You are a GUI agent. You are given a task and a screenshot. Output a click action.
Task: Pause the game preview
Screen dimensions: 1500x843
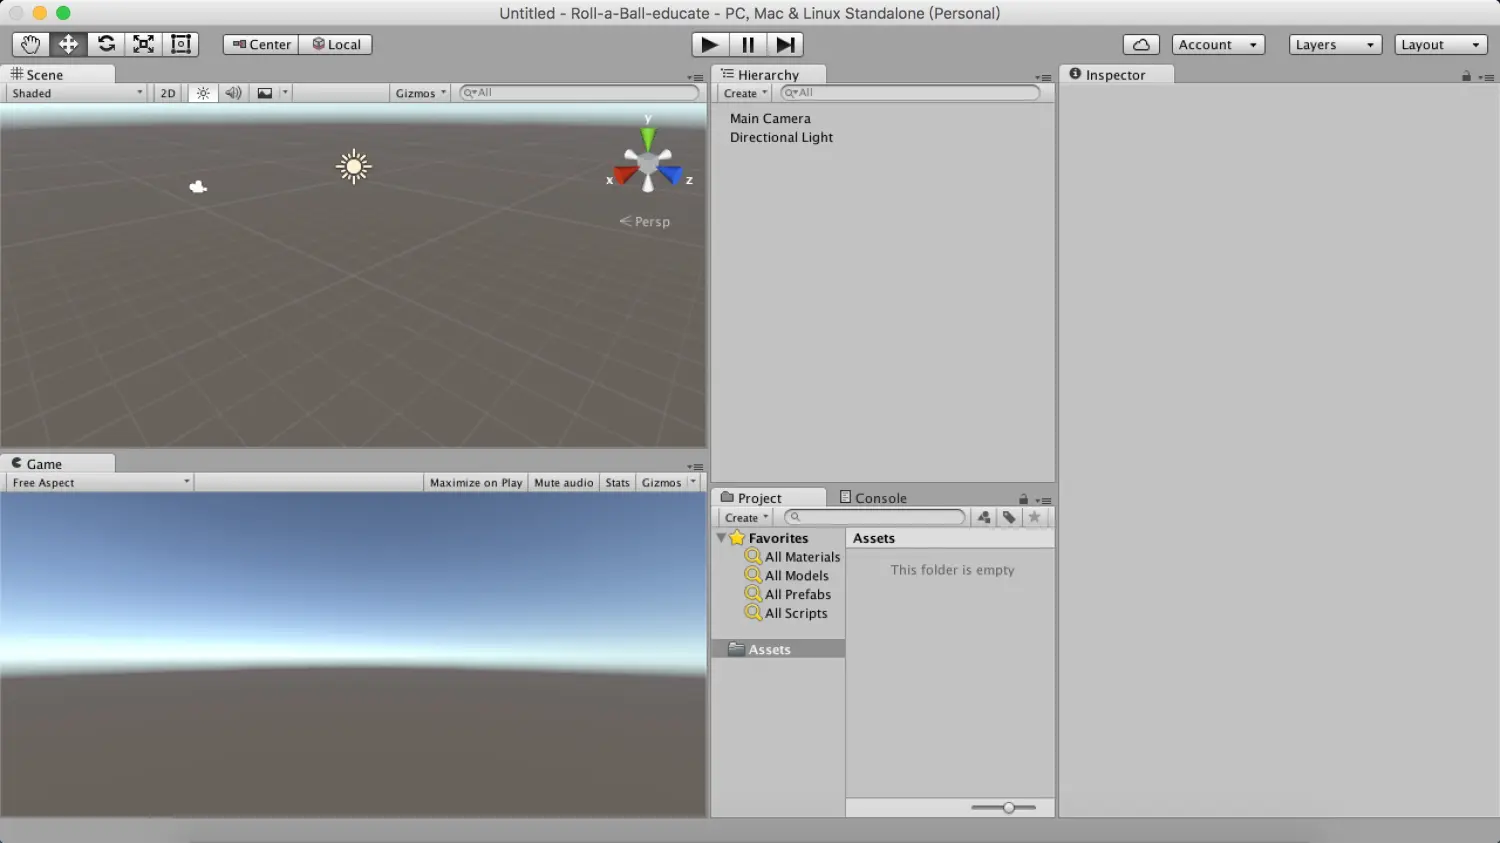pyautogui.click(x=747, y=44)
